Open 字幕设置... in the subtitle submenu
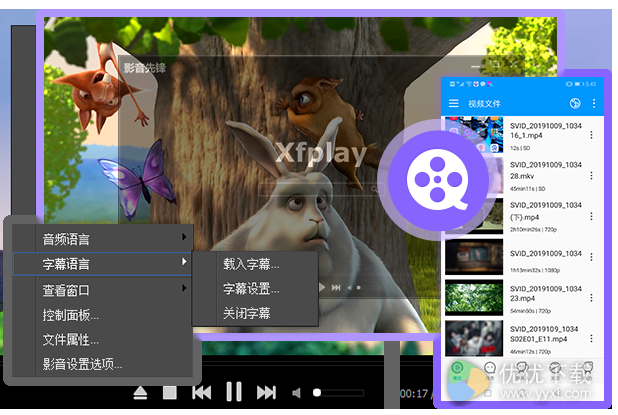 (255, 289)
